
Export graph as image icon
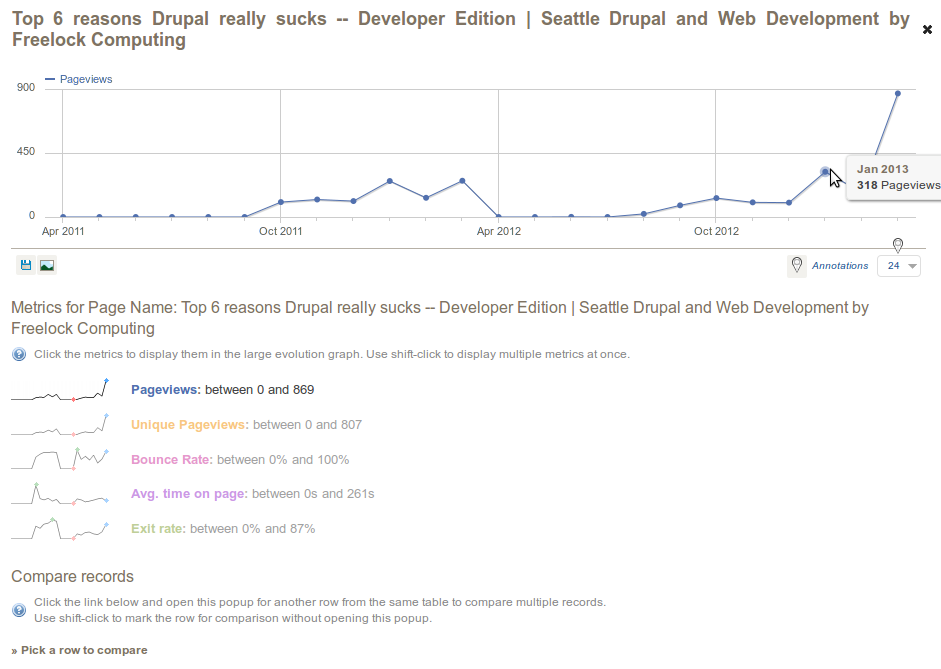[47, 265]
